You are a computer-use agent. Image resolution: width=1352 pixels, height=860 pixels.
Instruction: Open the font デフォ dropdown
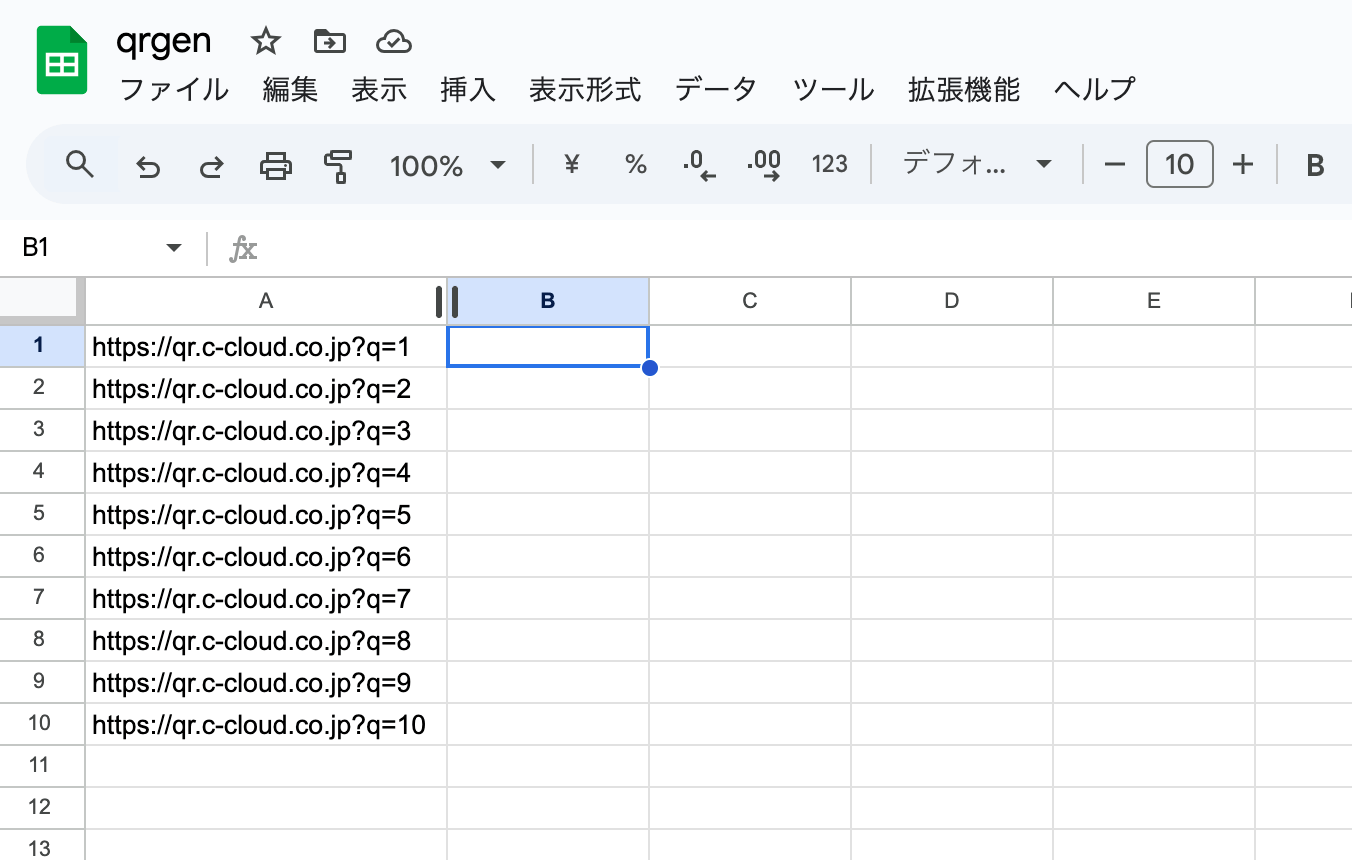977,165
